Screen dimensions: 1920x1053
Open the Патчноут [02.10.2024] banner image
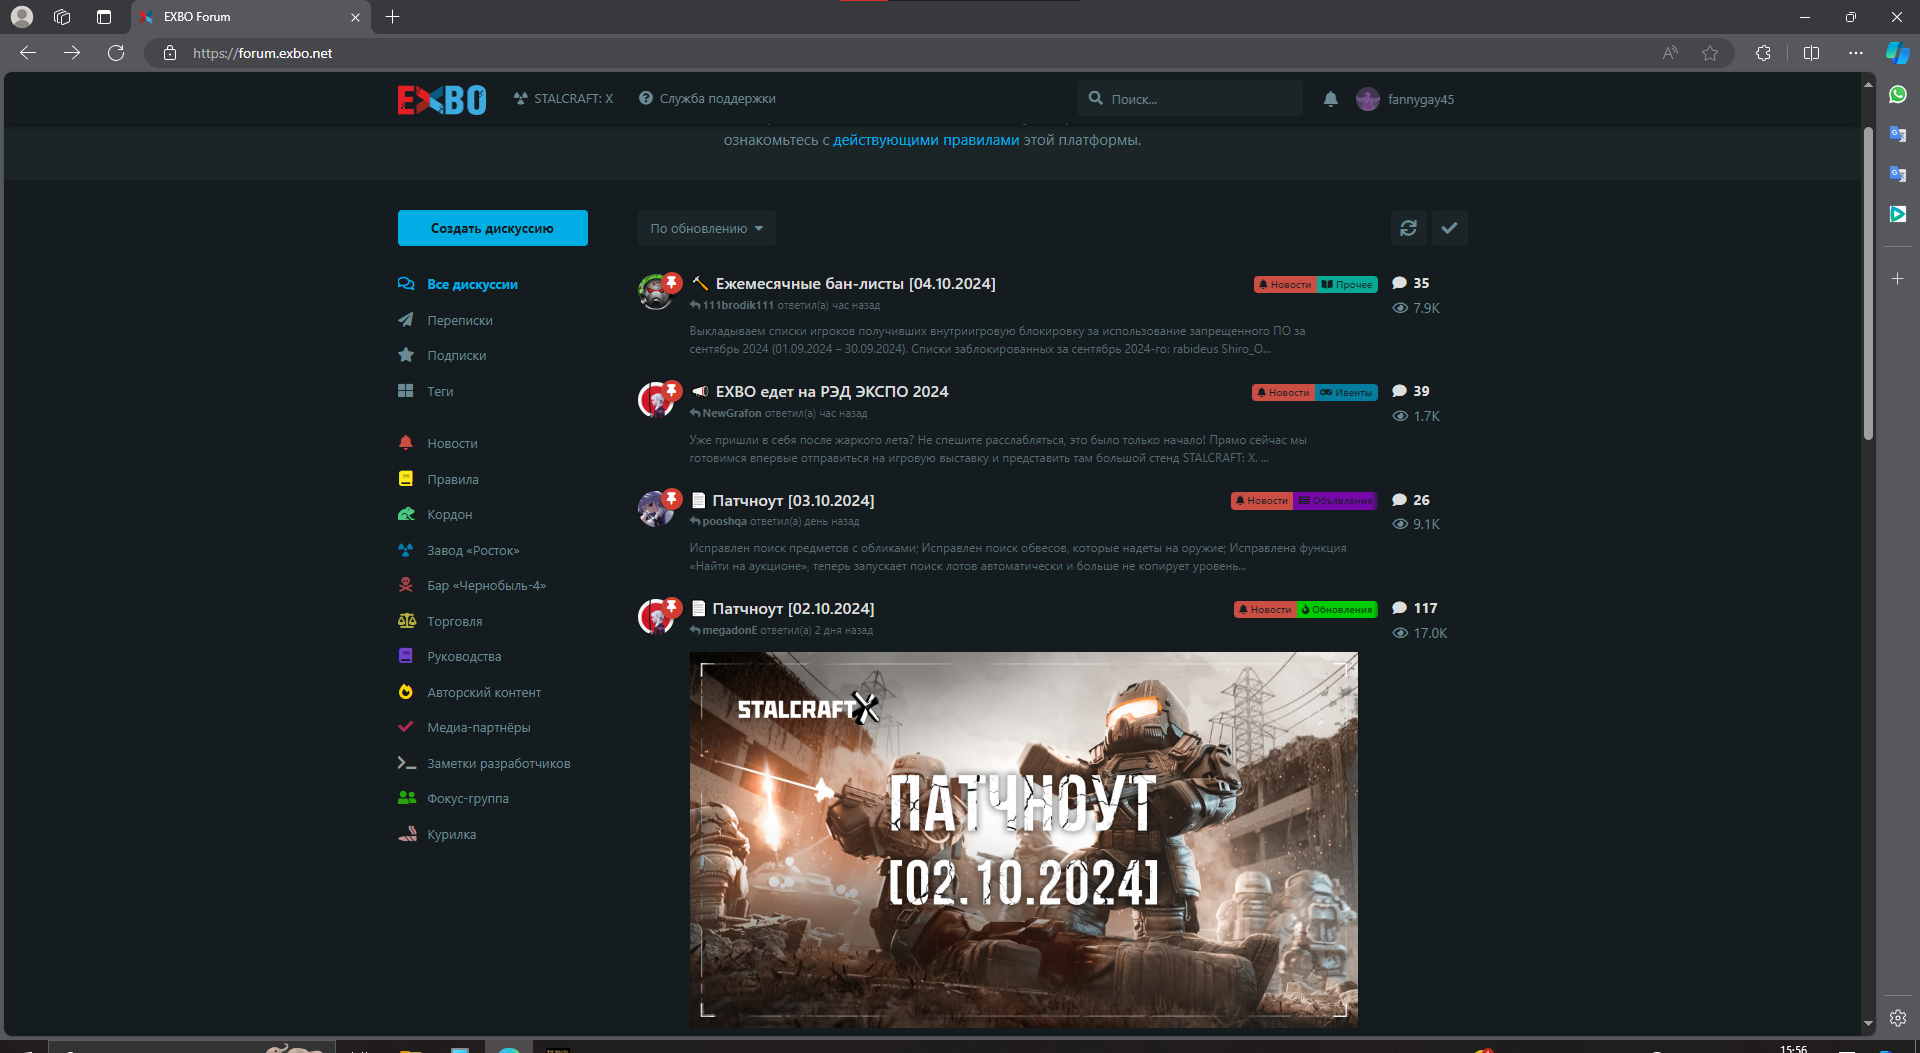1023,840
